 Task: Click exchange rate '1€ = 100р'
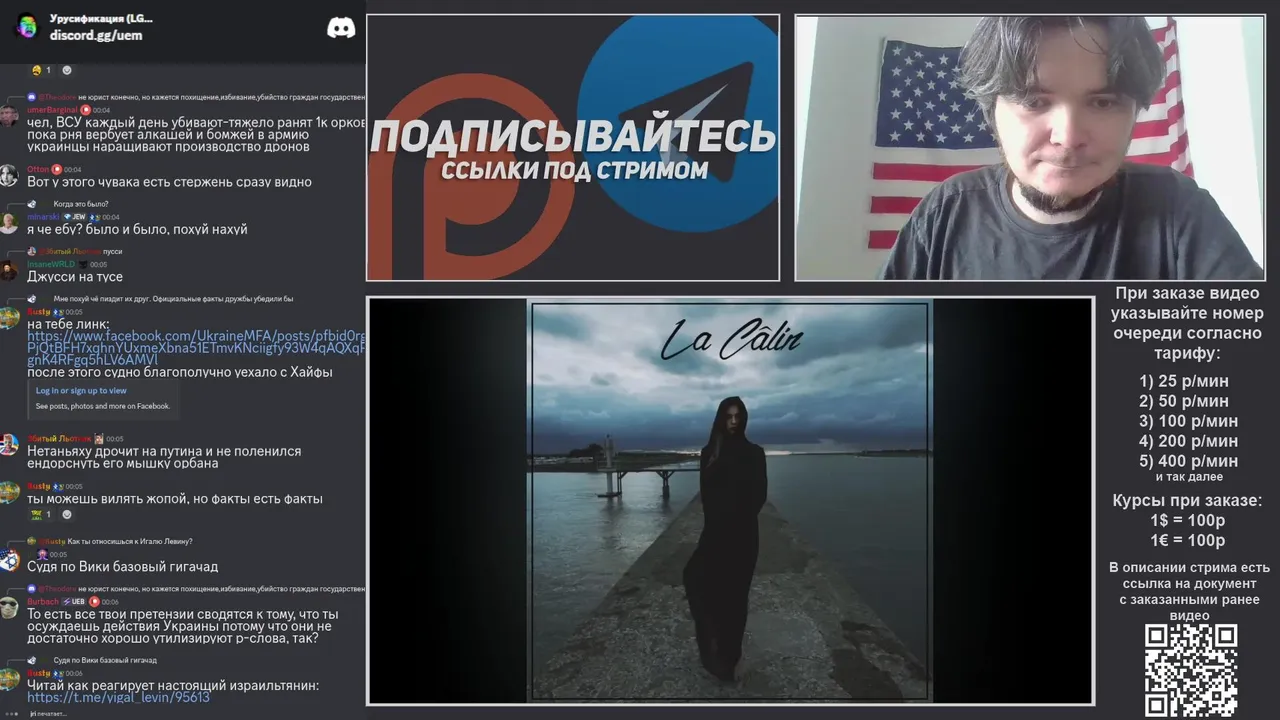(1187, 541)
